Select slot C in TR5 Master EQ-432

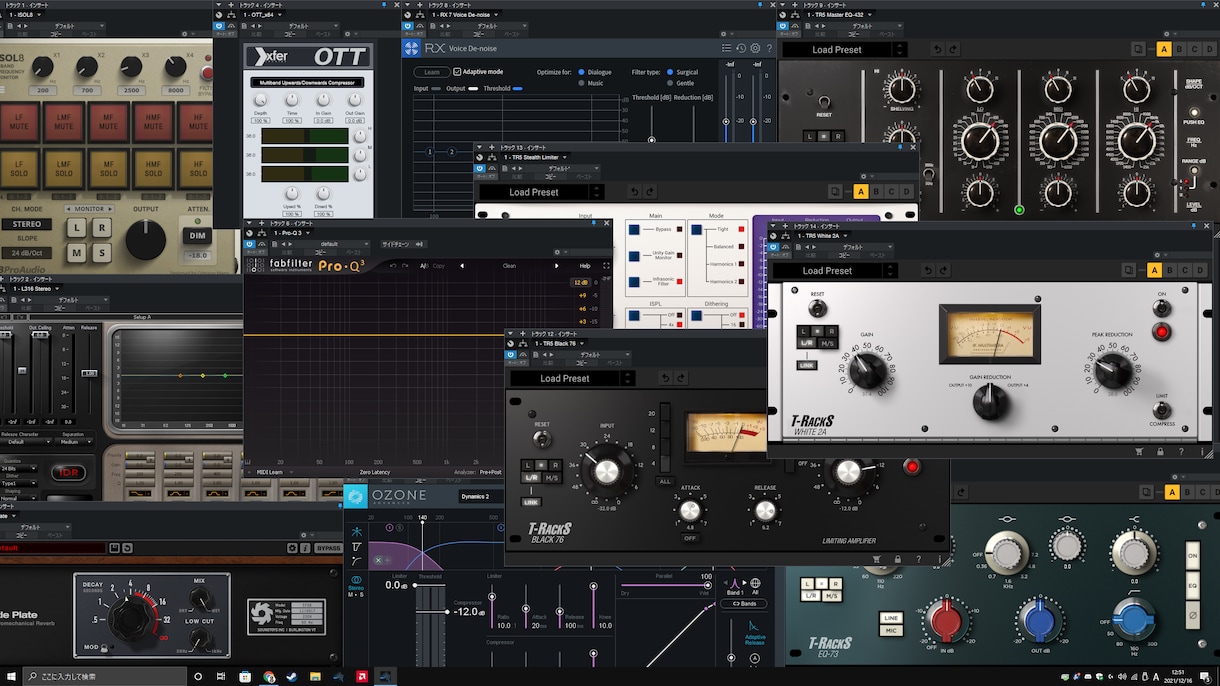(x=1196, y=49)
